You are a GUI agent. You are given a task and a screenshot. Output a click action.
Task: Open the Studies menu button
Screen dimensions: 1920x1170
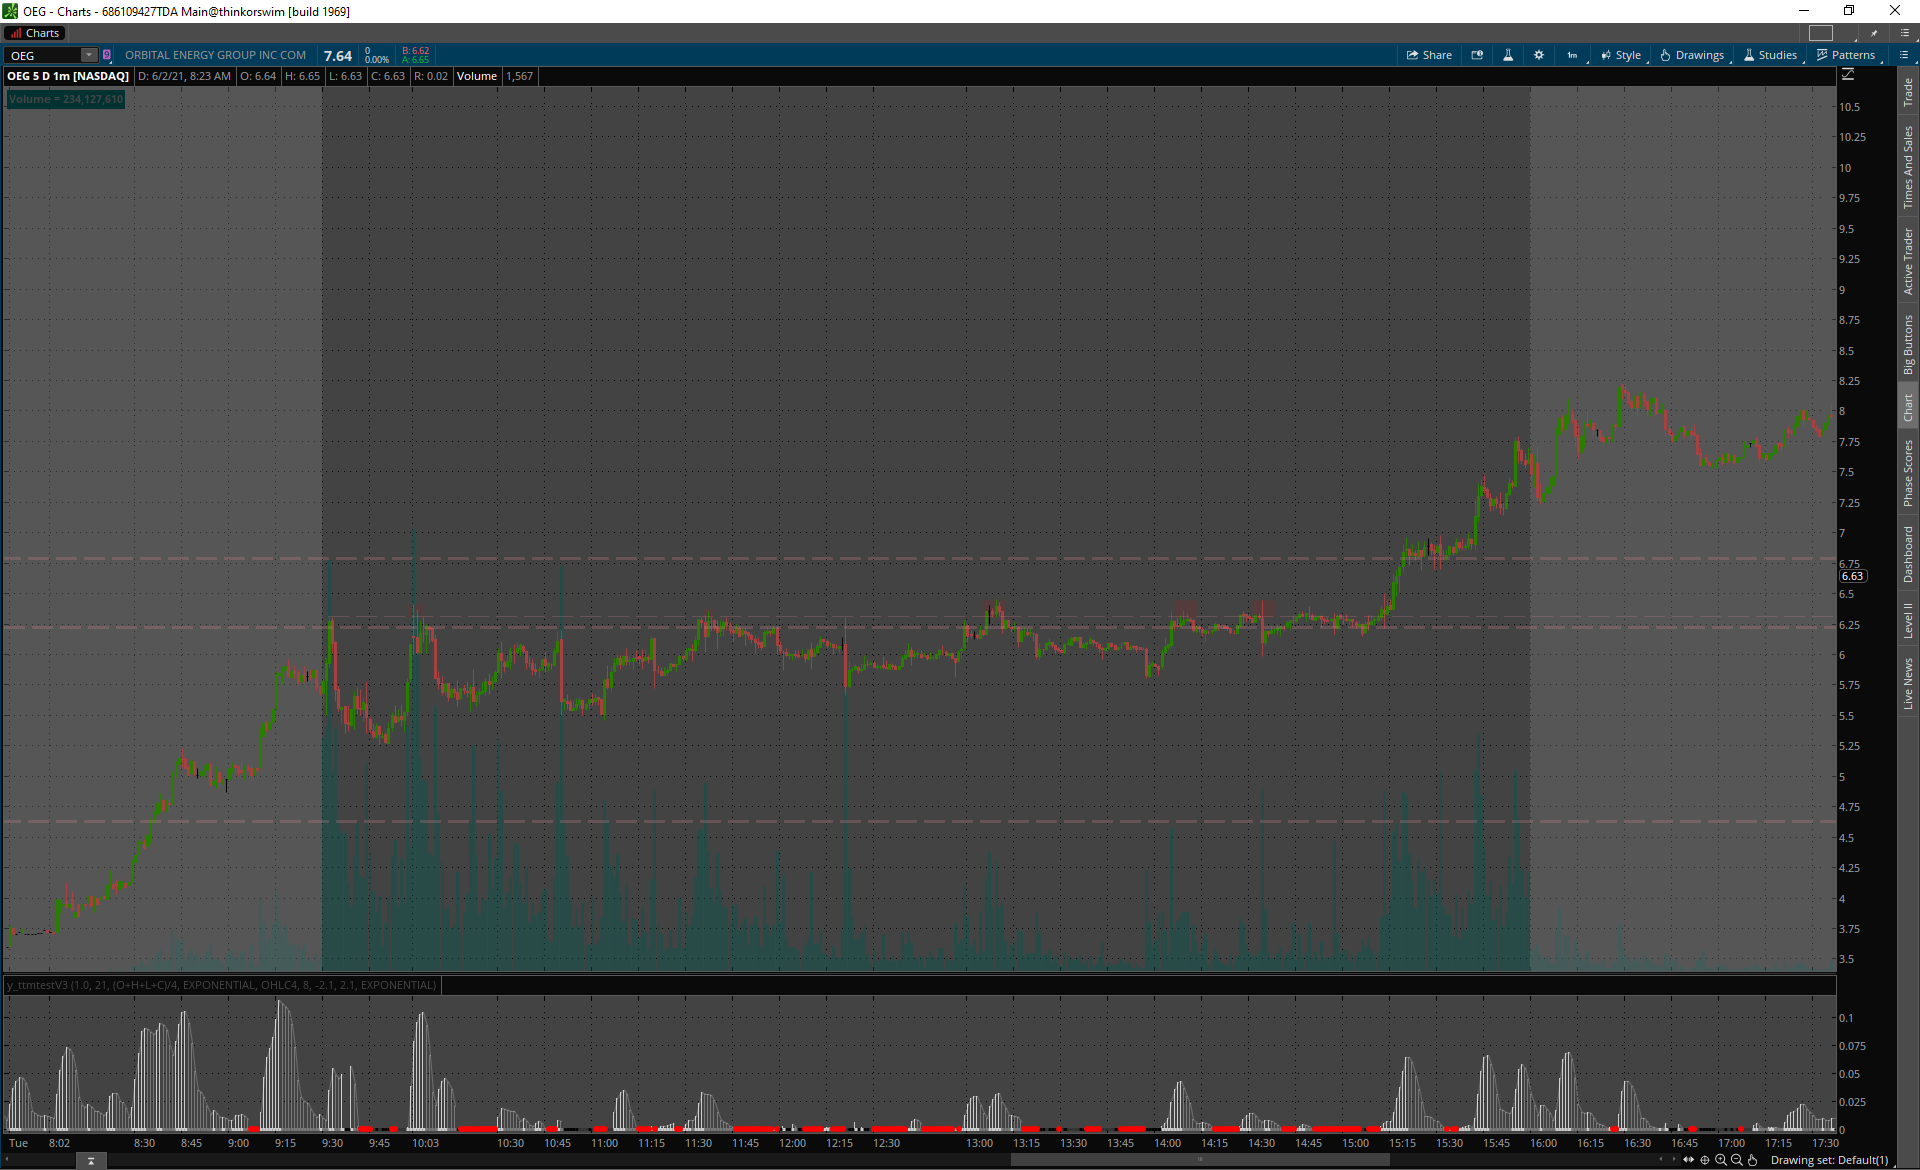[1771, 55]
